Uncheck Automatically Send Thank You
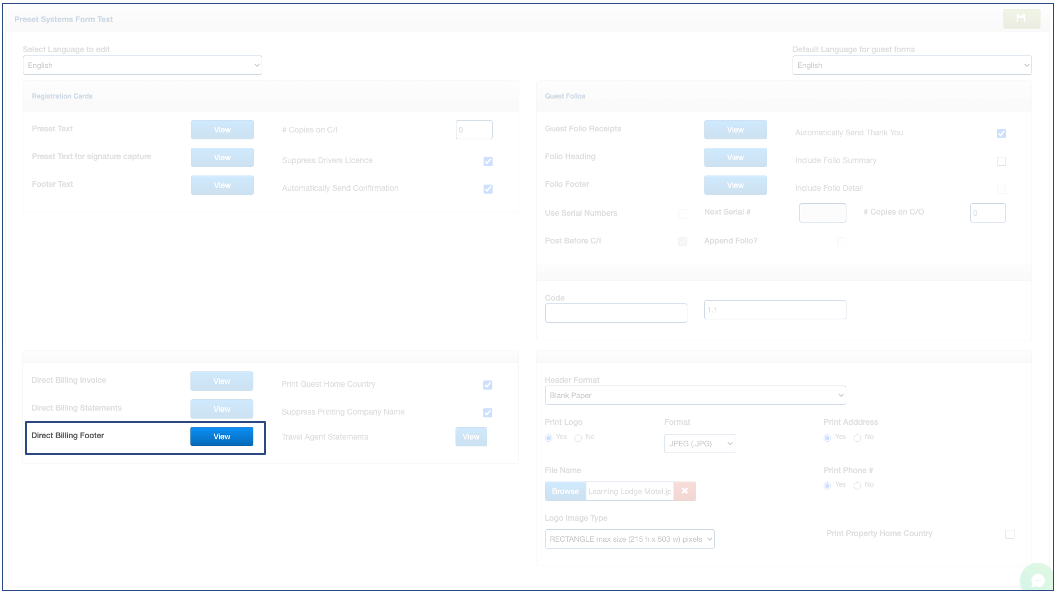 (1001, 133)
